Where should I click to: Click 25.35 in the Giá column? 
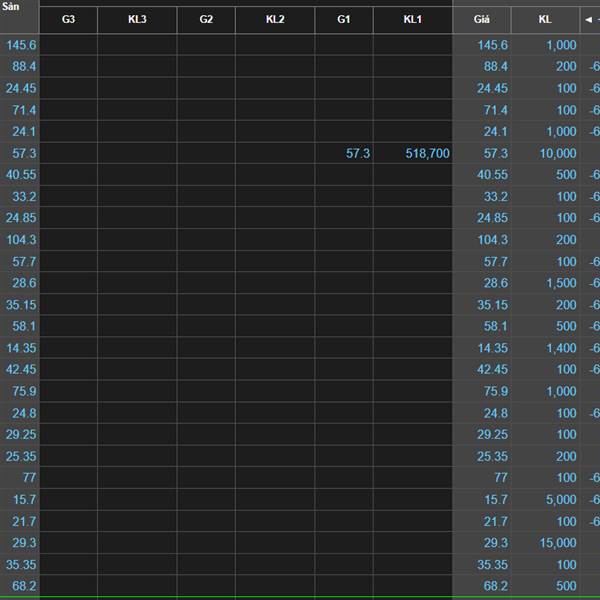[x=492, y=456]
